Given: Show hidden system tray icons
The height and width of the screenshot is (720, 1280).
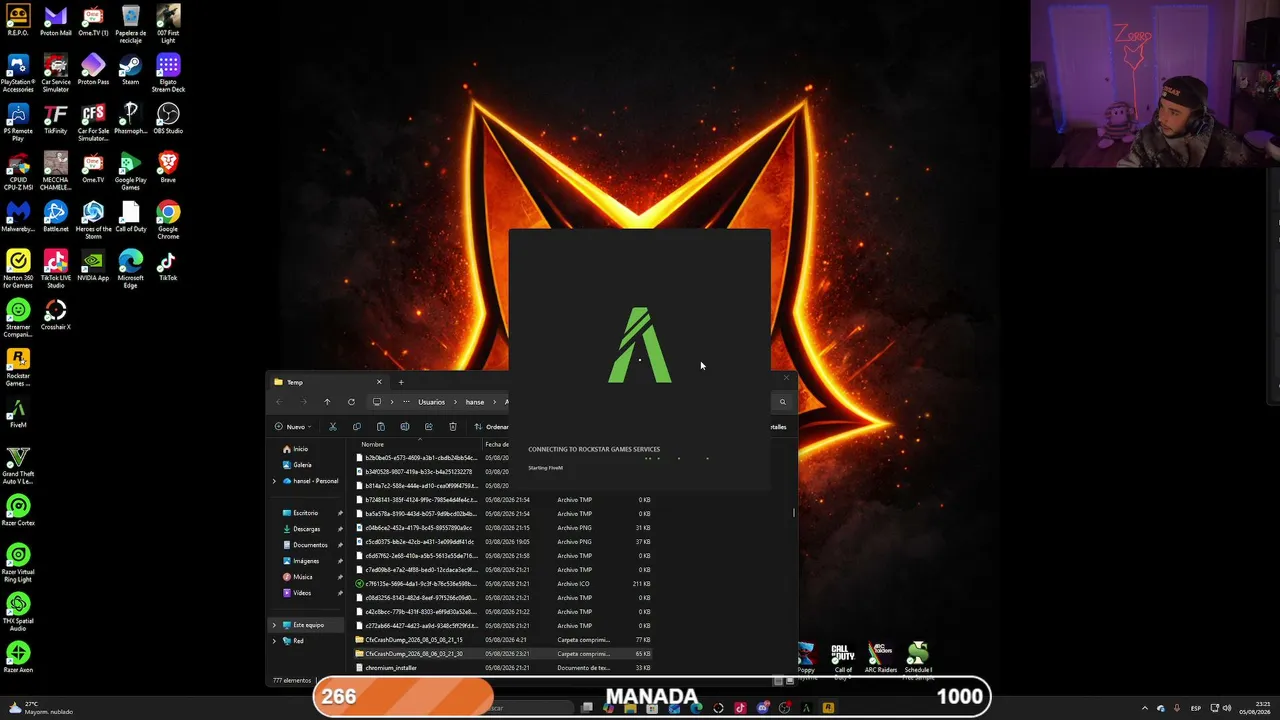Looking at the screenshot, I should point(1145,708).
